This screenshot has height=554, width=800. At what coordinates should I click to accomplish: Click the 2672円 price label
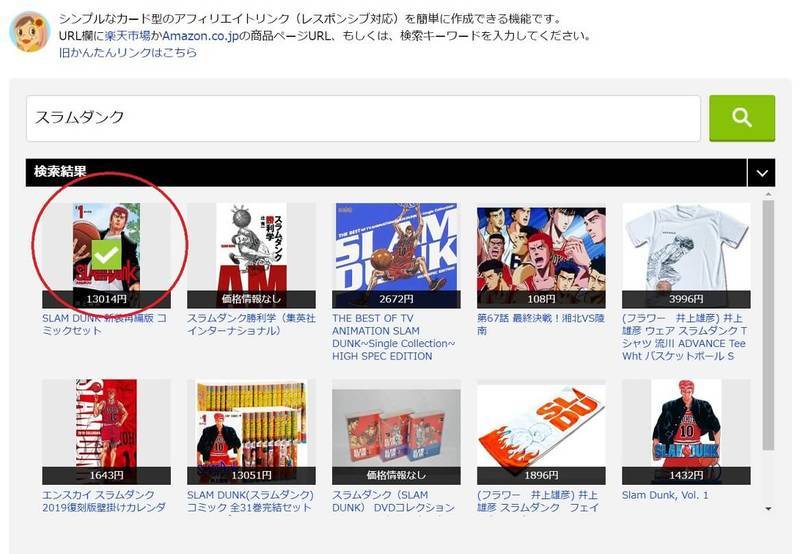tap(396, 299)
